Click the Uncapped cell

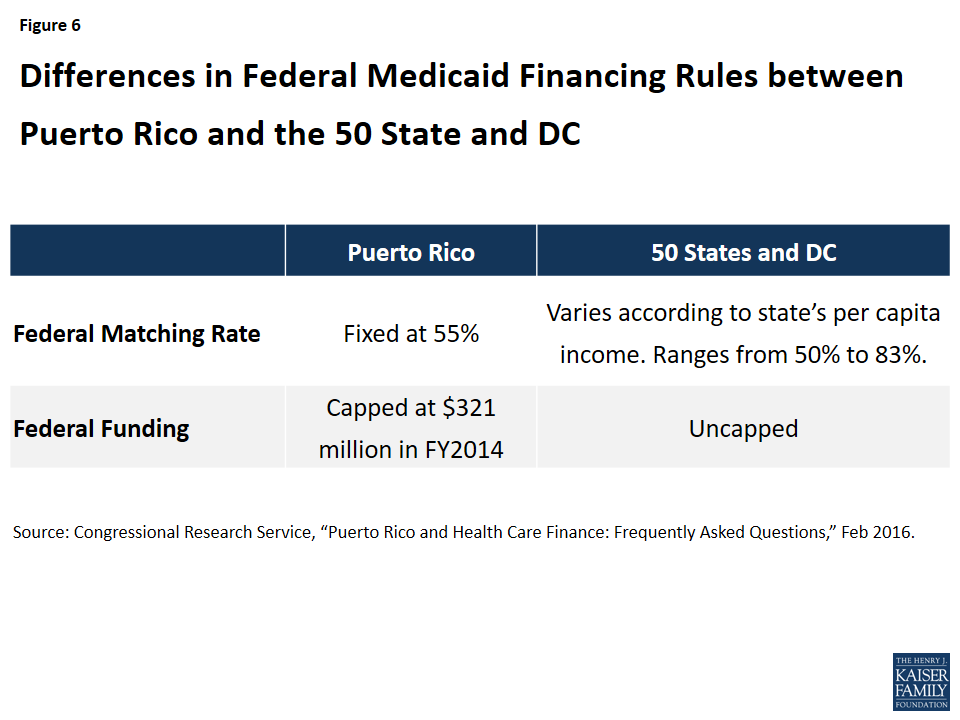pos(743,428)
